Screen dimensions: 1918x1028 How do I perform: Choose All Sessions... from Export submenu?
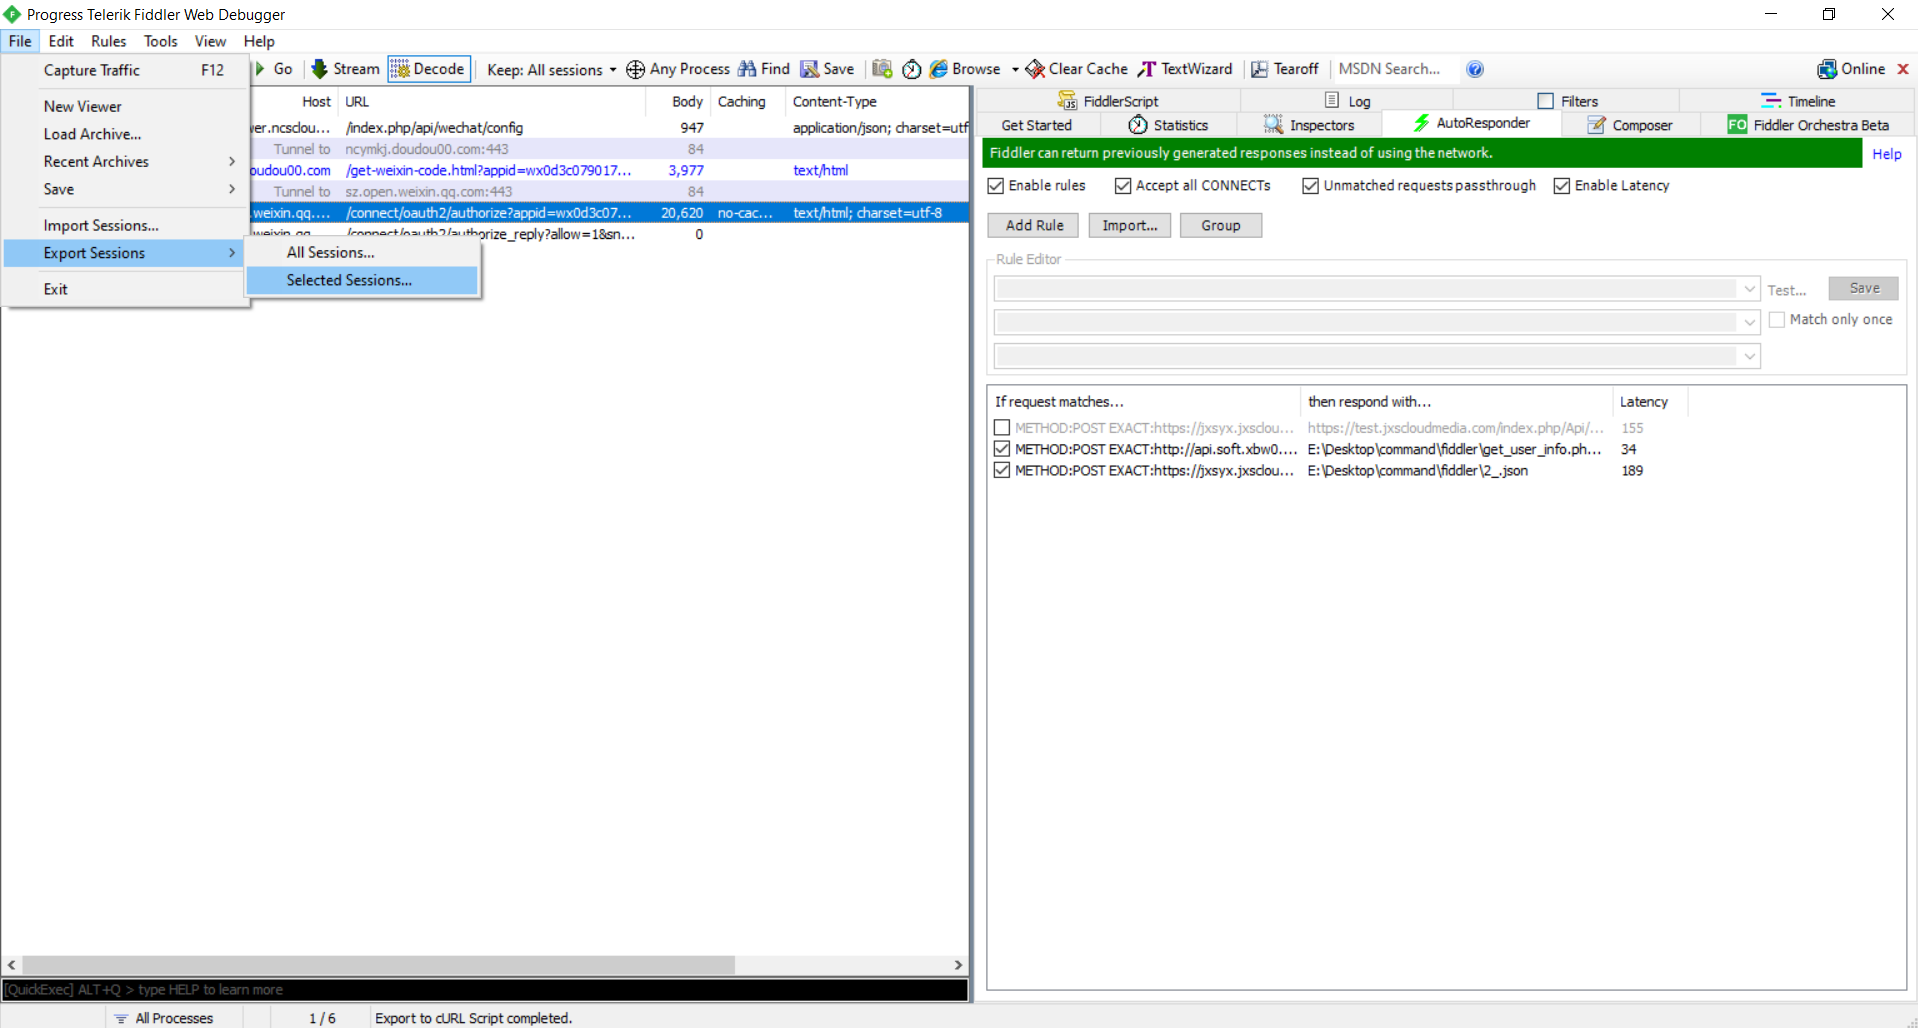[x=362, y=253]
